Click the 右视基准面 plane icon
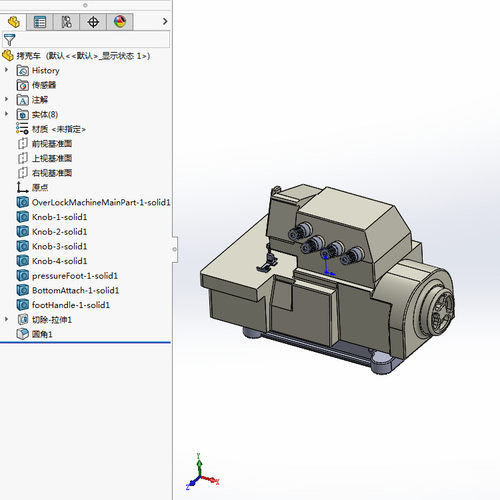The width and height of the screenshot is (500, 500). click(x=23, y=173)
